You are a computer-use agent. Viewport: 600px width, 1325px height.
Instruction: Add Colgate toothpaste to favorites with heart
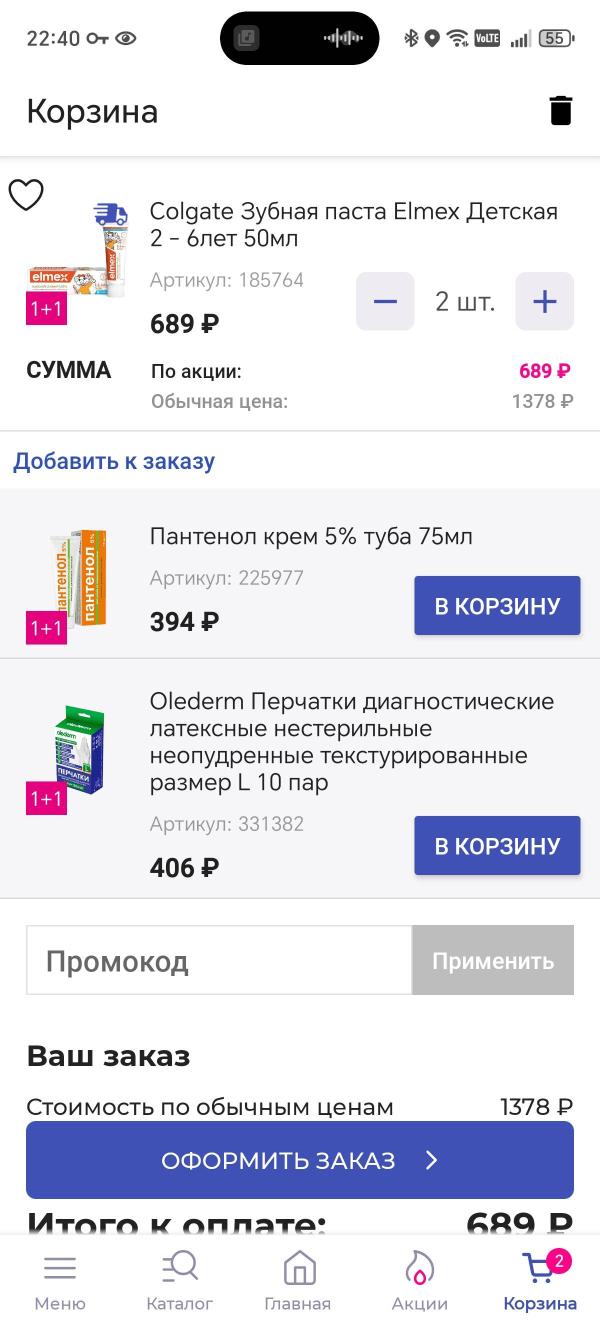pos(27,196)
